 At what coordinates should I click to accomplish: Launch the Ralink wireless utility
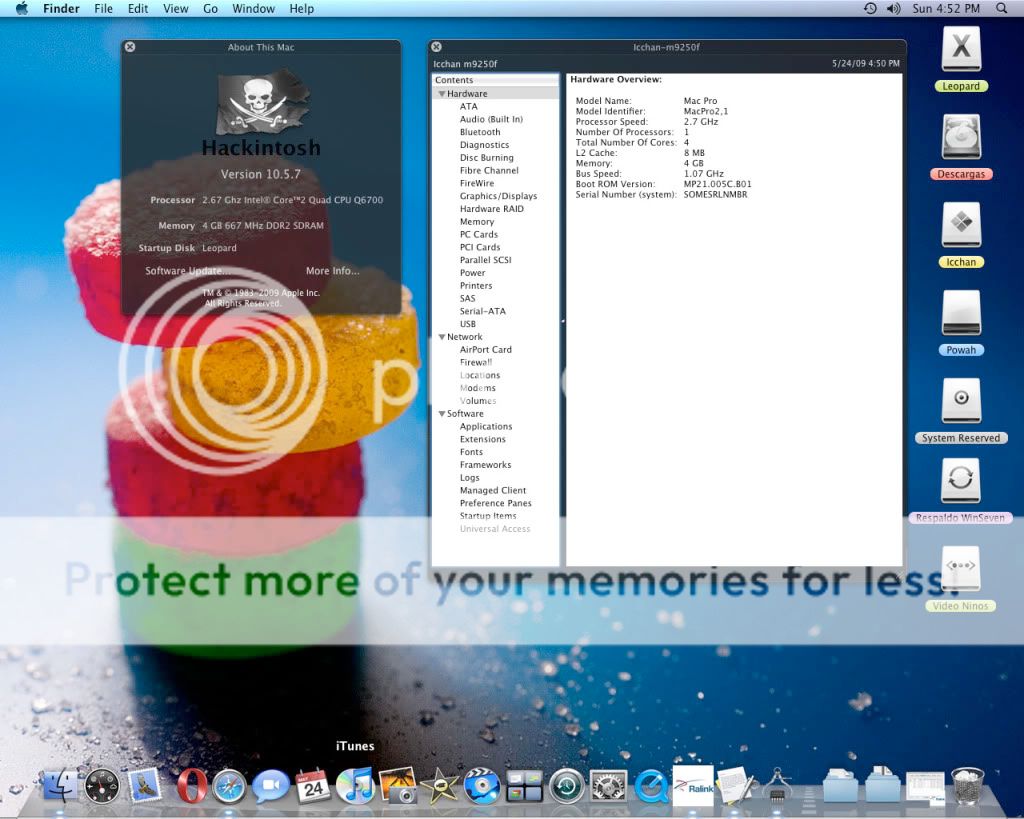pos(693,786)
